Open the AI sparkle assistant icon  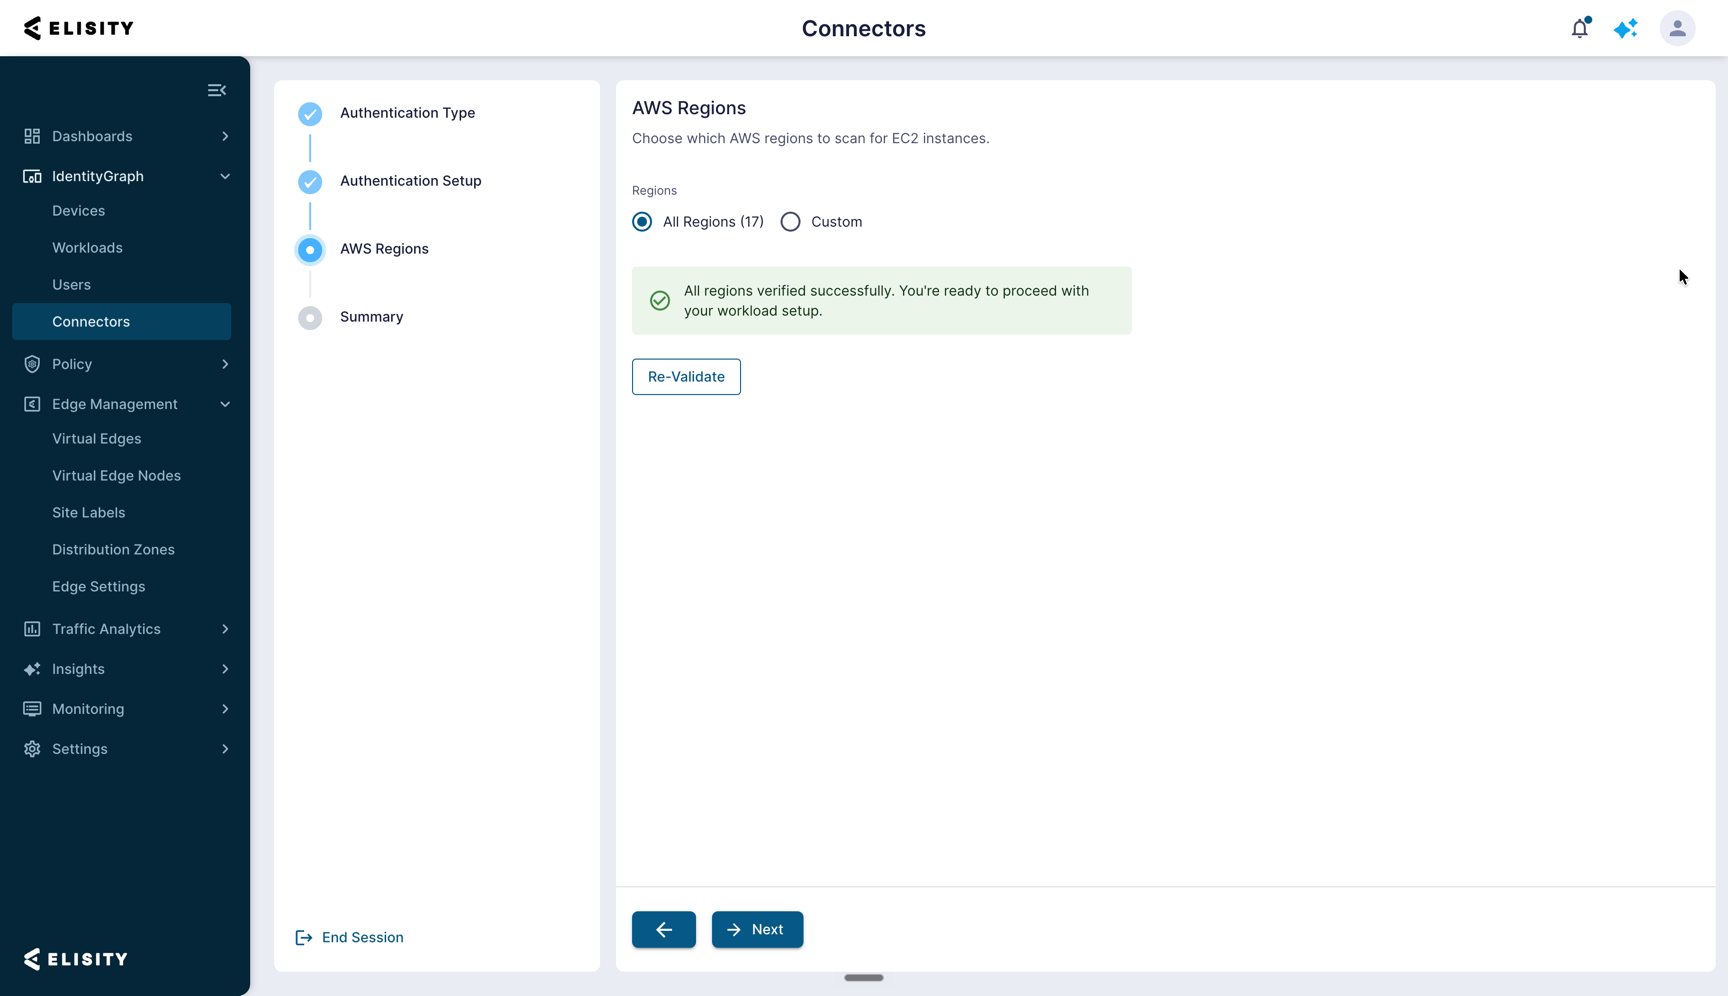click(x=1626, y=28)
